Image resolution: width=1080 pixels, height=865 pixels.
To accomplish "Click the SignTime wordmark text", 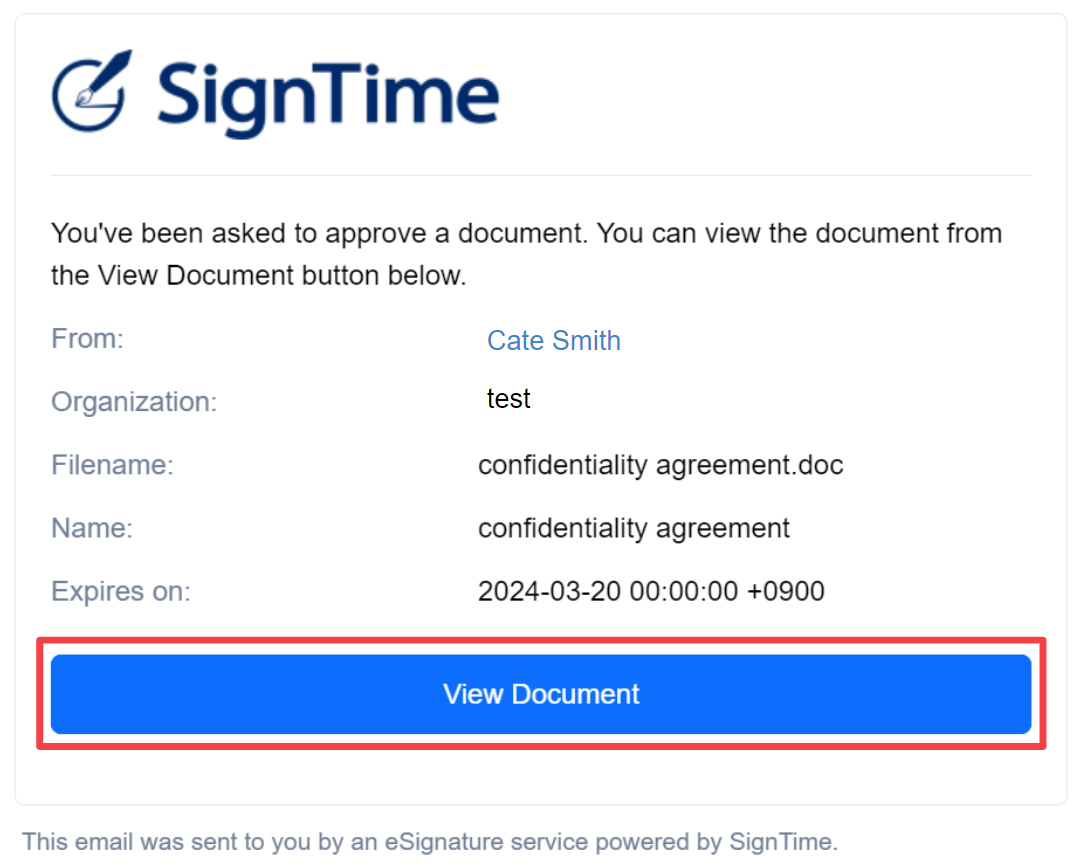I will 328,98.
